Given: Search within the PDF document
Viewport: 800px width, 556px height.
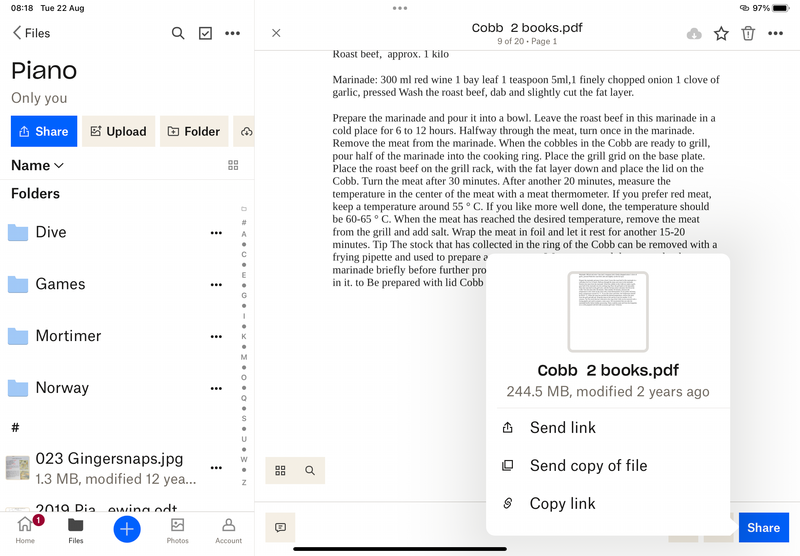Looking at the screenshot, I should pos(310,470).
